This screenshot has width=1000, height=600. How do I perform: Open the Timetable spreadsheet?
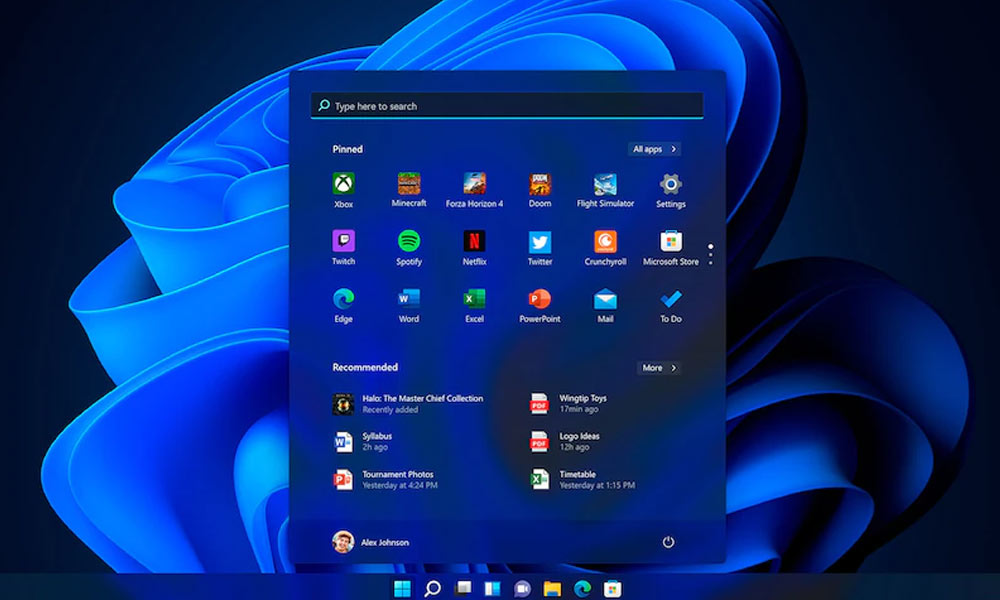pyautogui.click(x=582, y=479)
